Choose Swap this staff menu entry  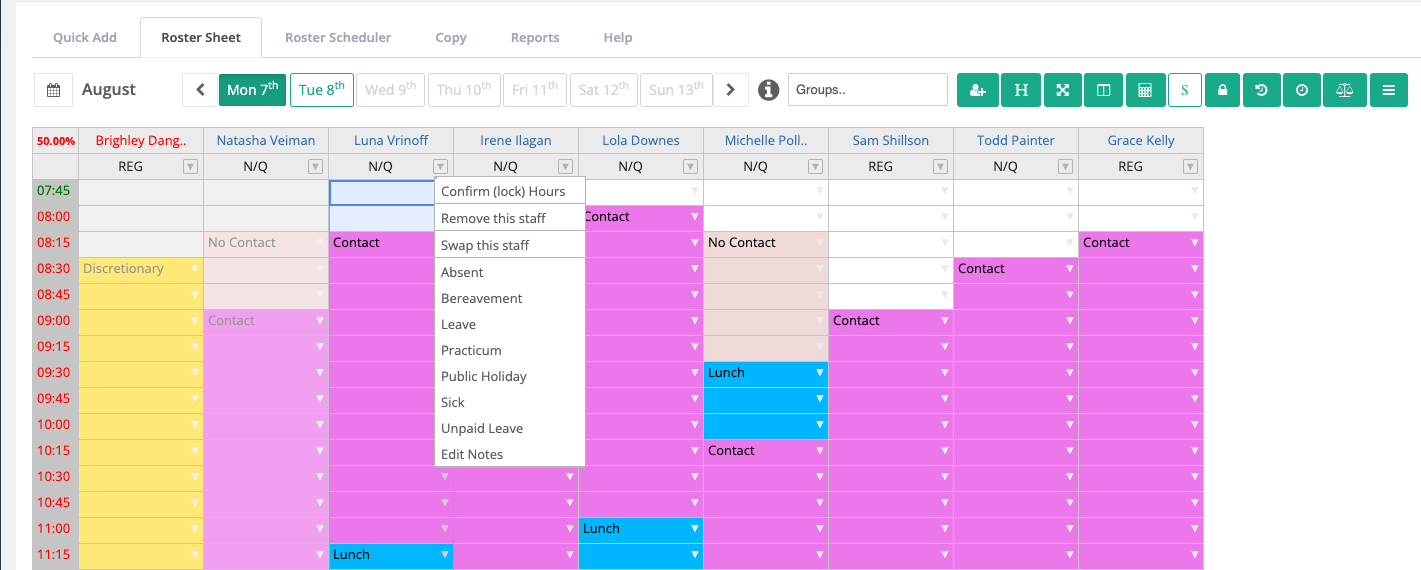(x=510, y=245)
